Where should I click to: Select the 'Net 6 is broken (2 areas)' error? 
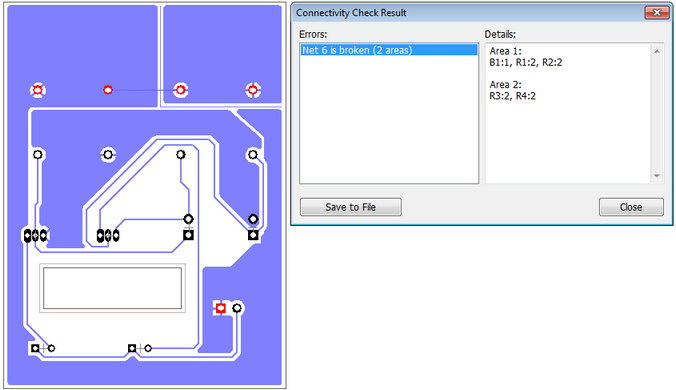tap(388, 50)
